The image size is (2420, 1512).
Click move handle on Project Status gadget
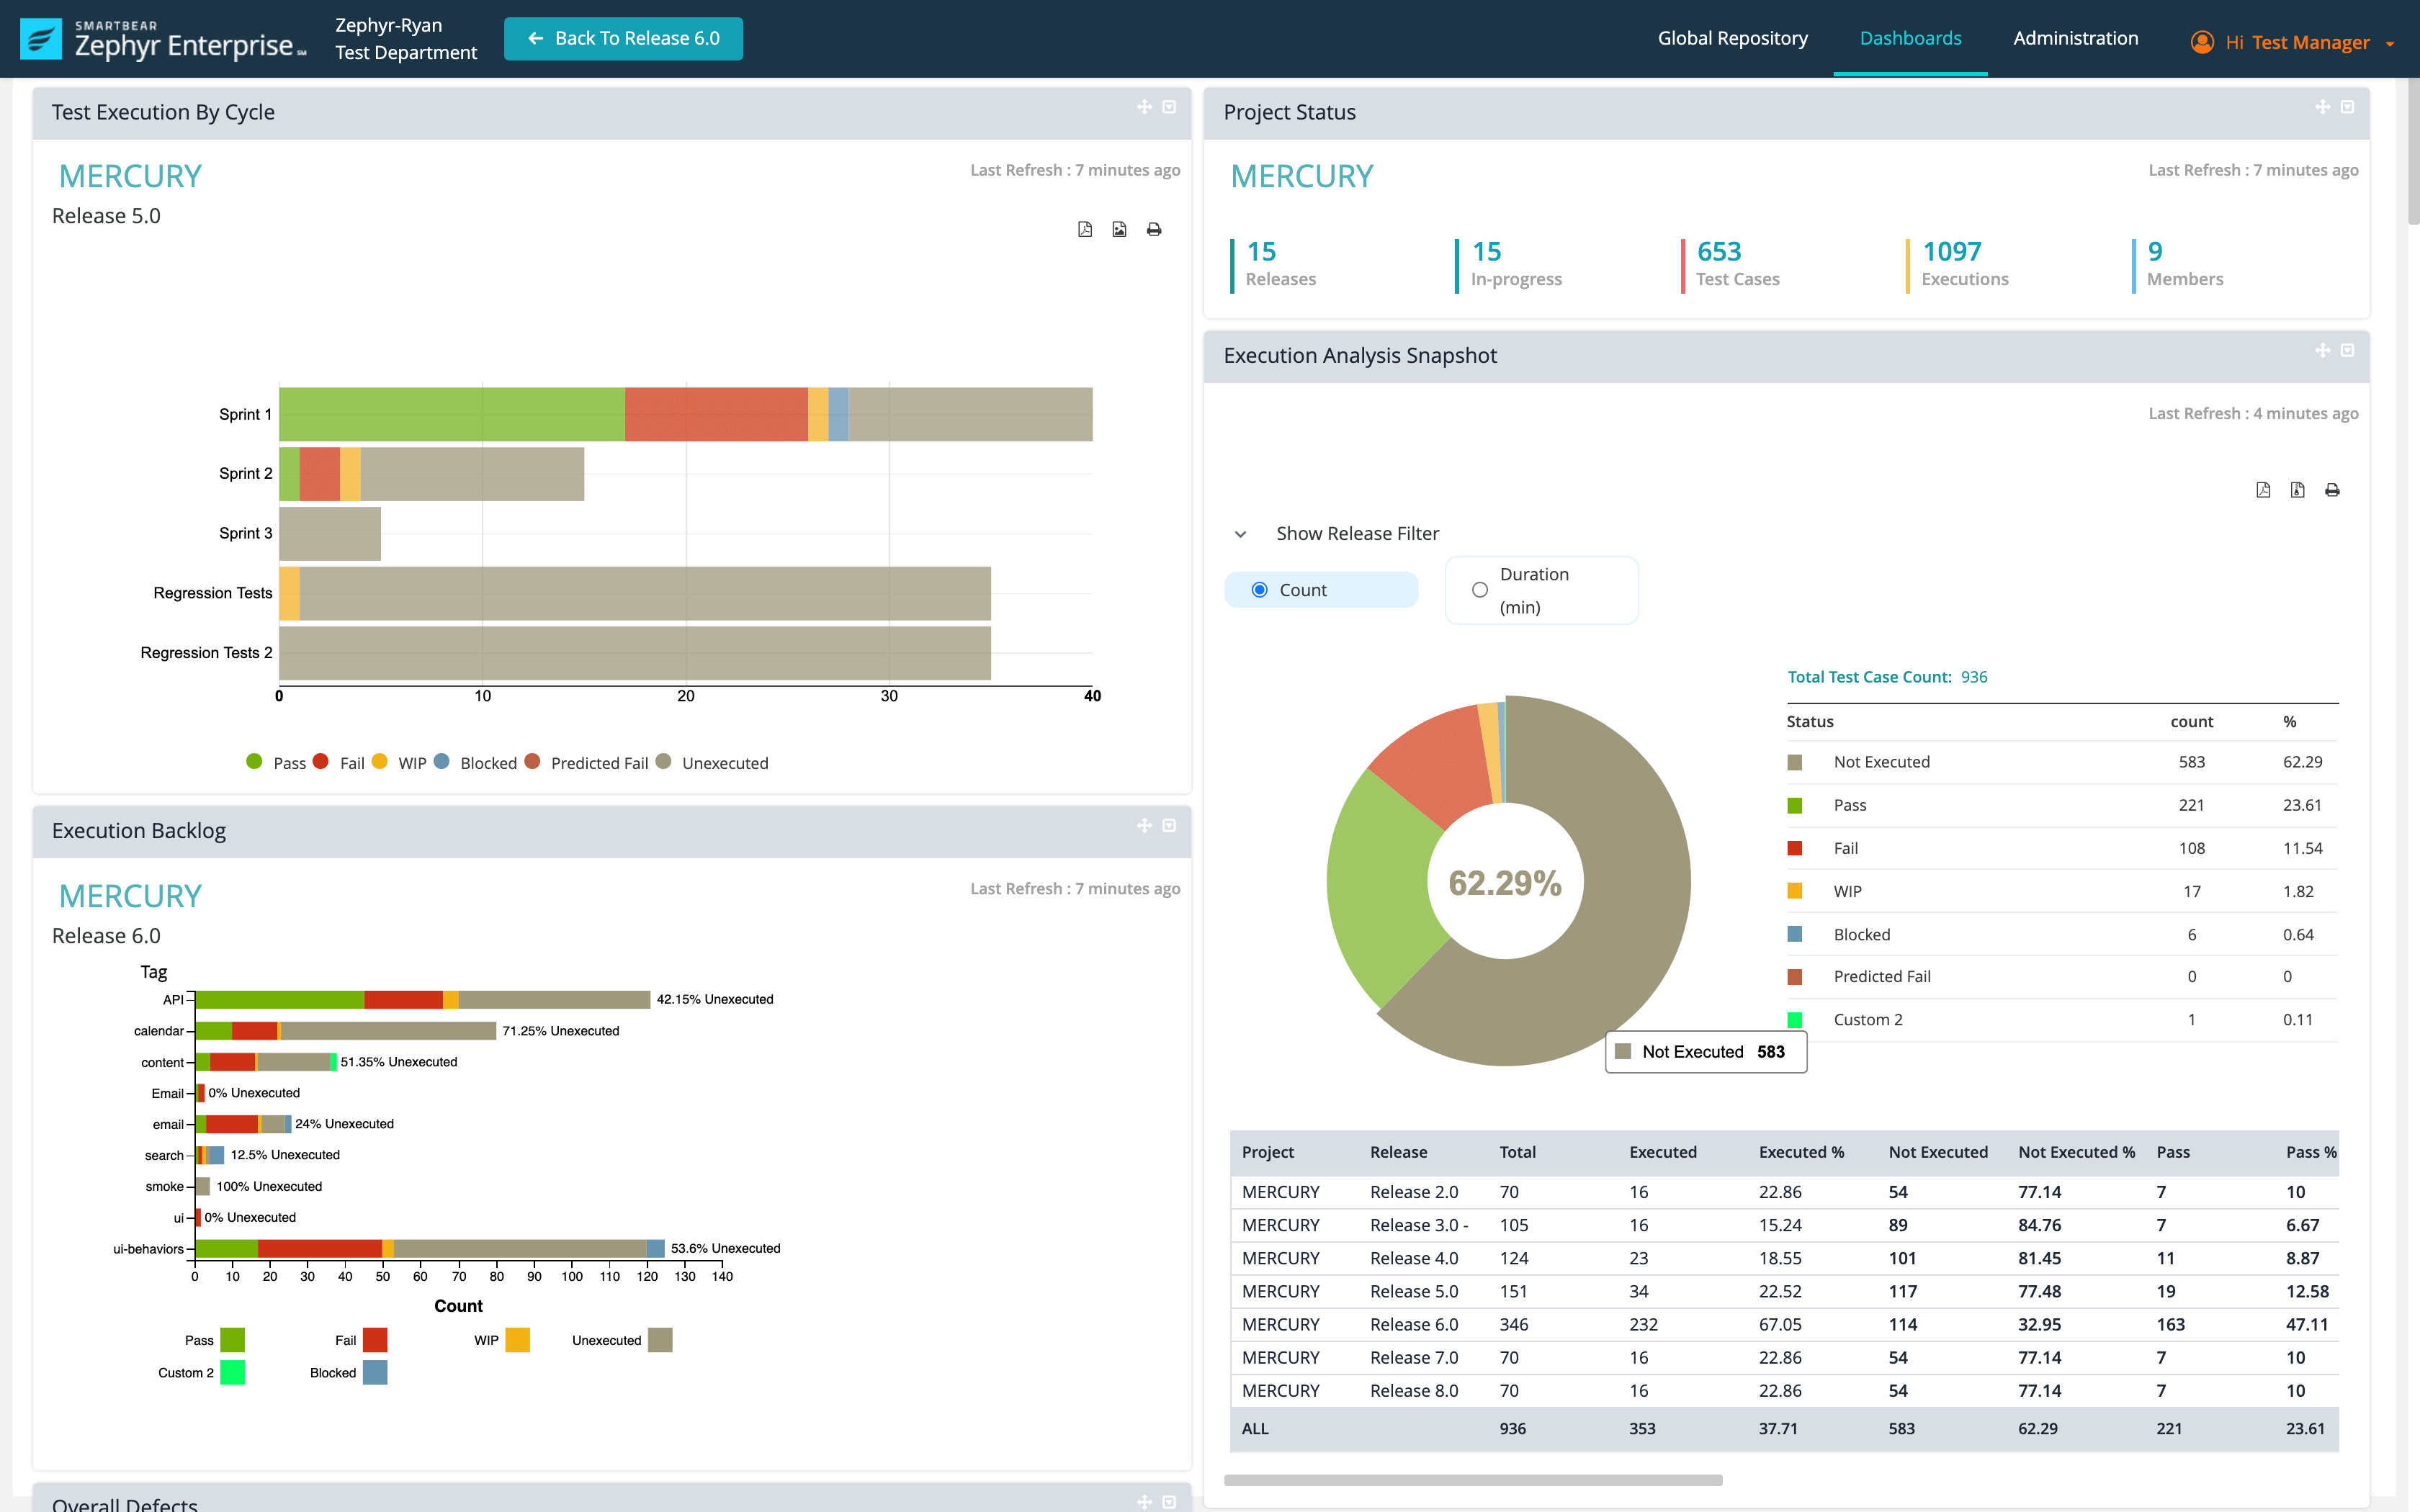coord(2322,107)
